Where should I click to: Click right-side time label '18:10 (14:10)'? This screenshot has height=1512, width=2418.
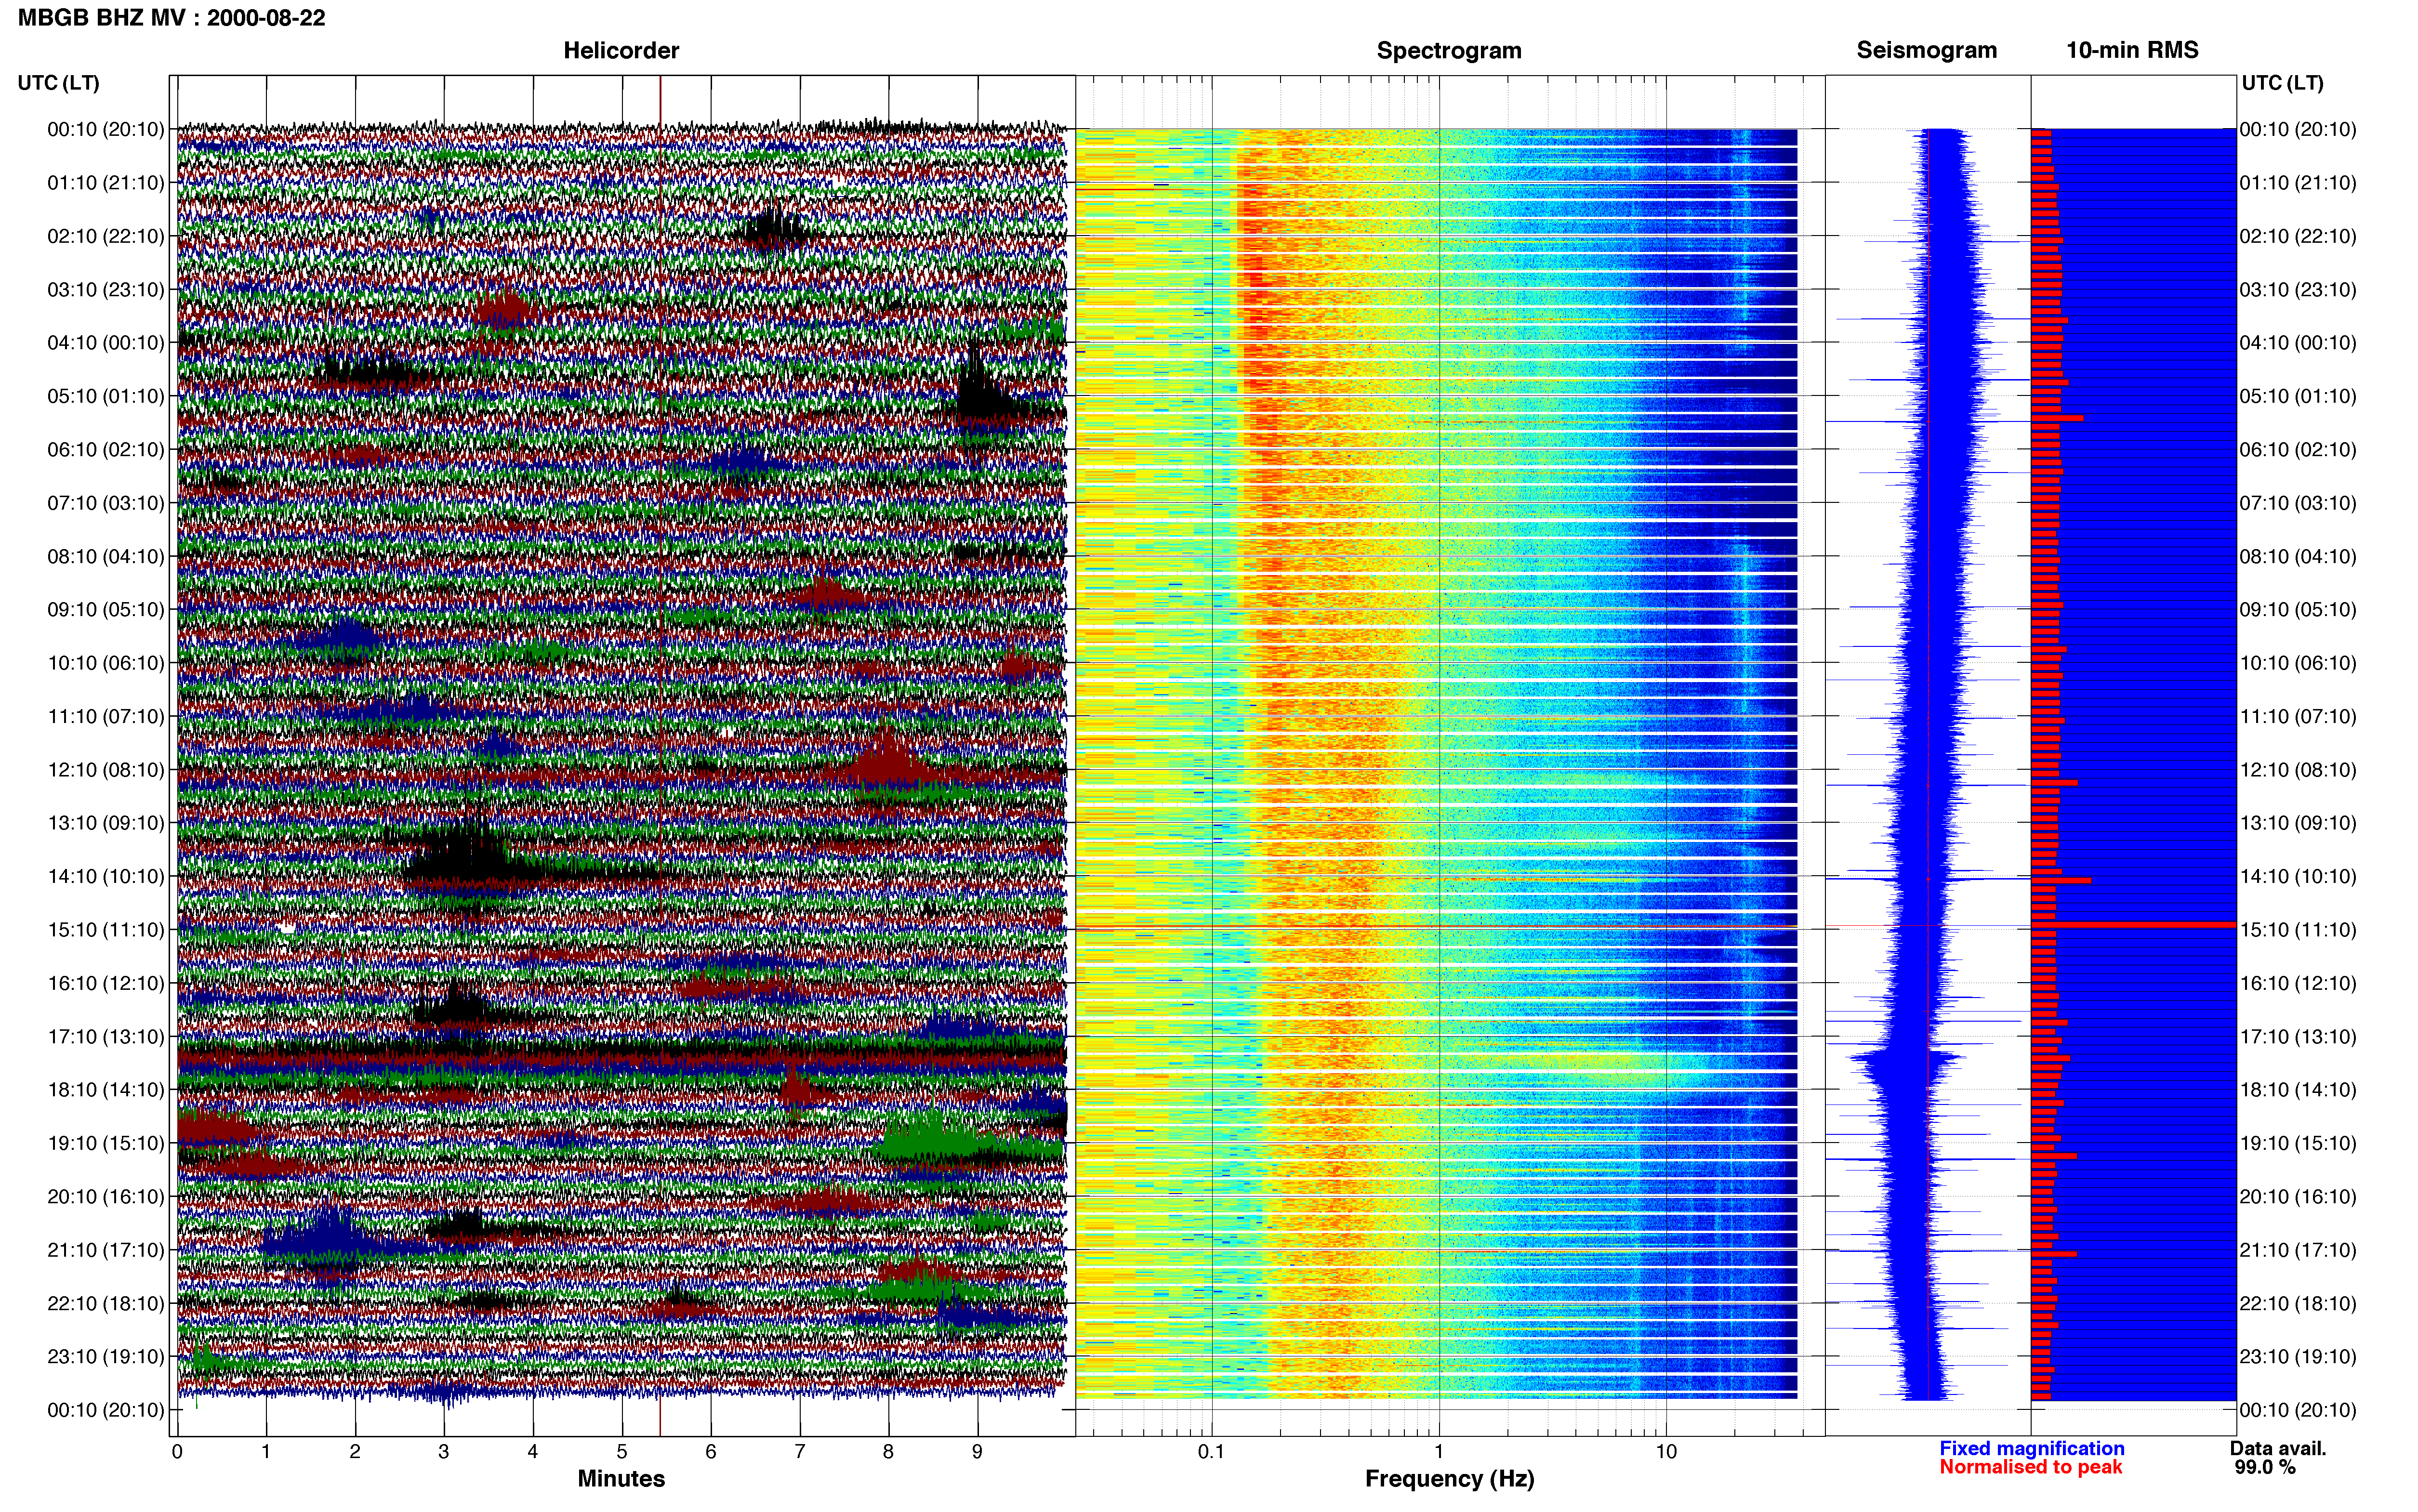[x=2298, y=1090]
